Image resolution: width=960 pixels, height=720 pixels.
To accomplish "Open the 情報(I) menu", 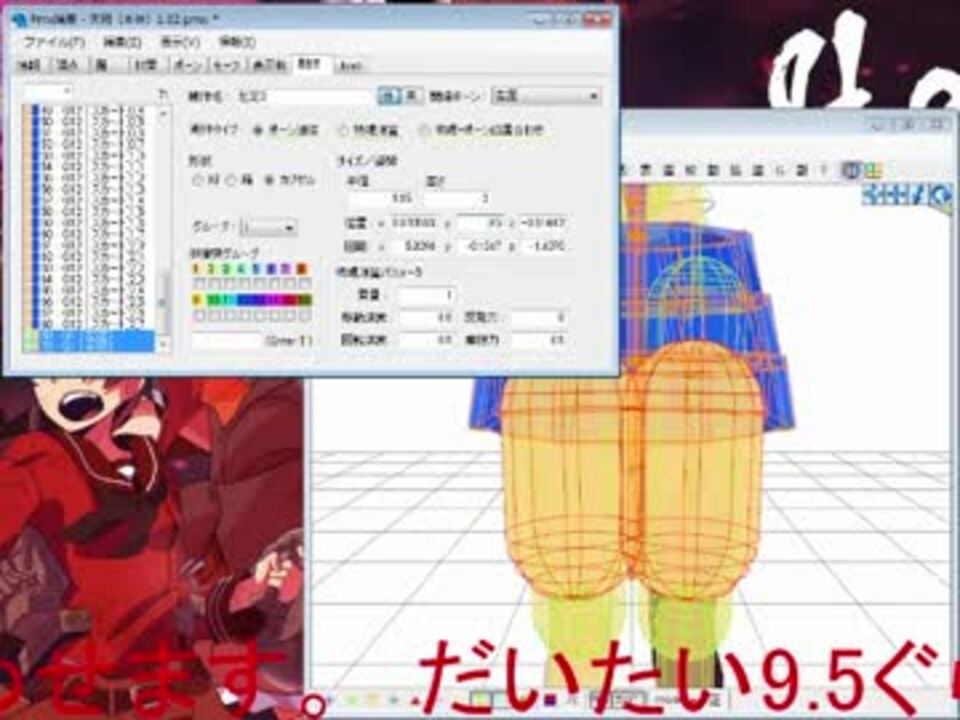I will pyautogui.click(x=237, y=42).
